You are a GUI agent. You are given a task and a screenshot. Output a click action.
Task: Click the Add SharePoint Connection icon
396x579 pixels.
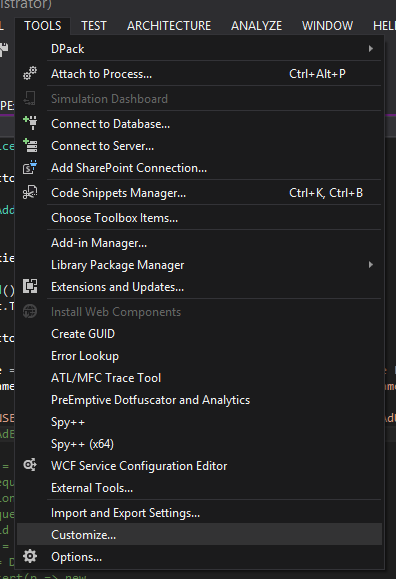click(x=30, y=167)
